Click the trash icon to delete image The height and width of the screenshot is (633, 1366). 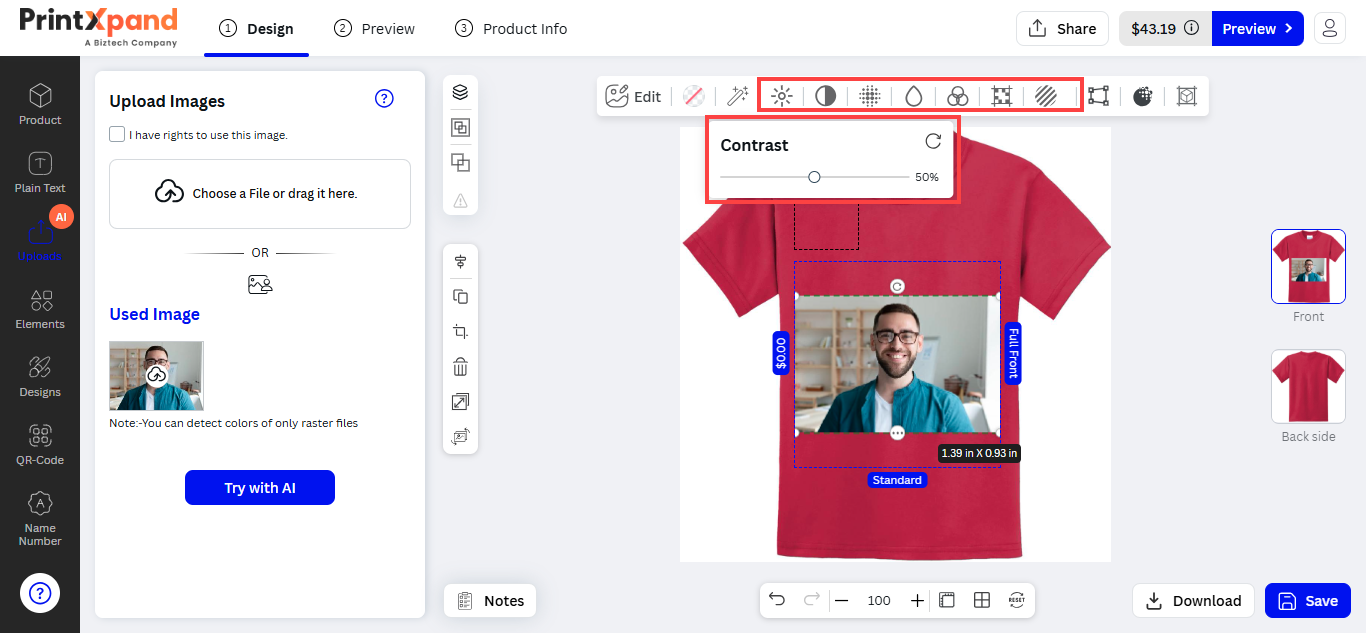(x=460, y=366)
